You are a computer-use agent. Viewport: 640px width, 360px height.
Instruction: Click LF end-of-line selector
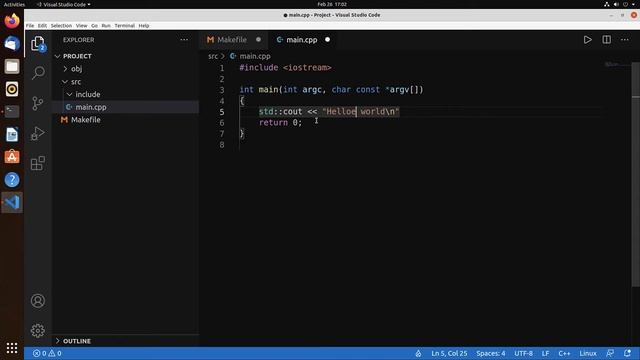coord(545,353)
